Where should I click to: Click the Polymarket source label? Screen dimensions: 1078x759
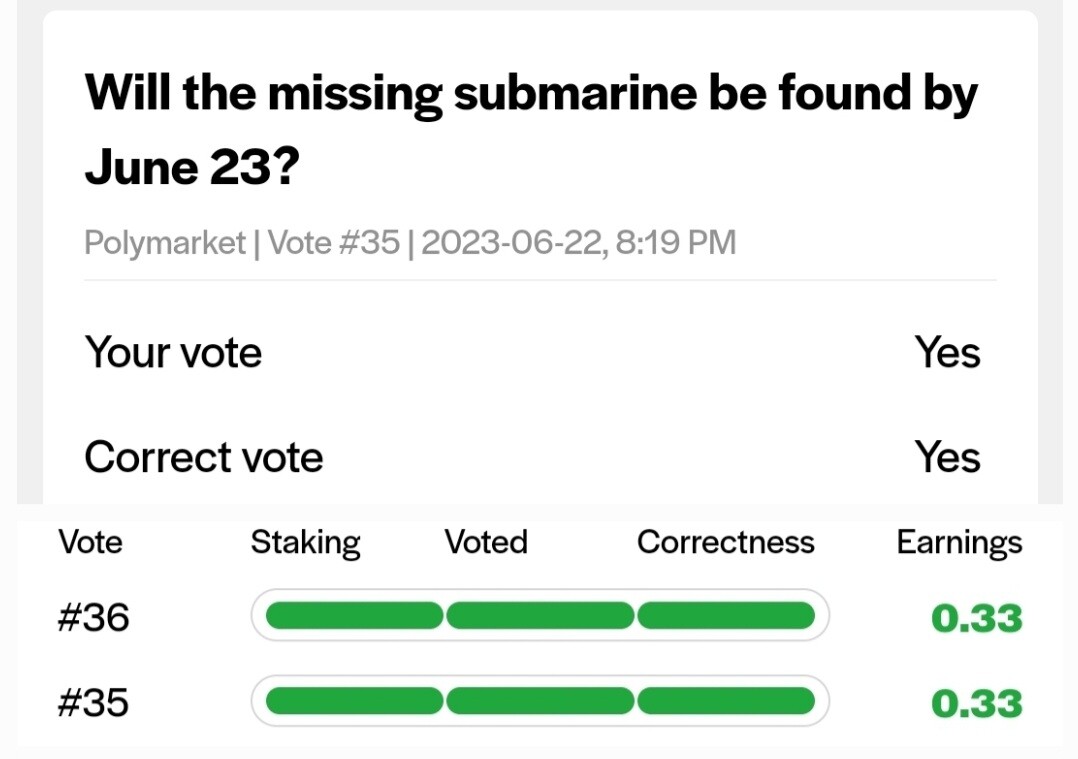pos(165,243)
